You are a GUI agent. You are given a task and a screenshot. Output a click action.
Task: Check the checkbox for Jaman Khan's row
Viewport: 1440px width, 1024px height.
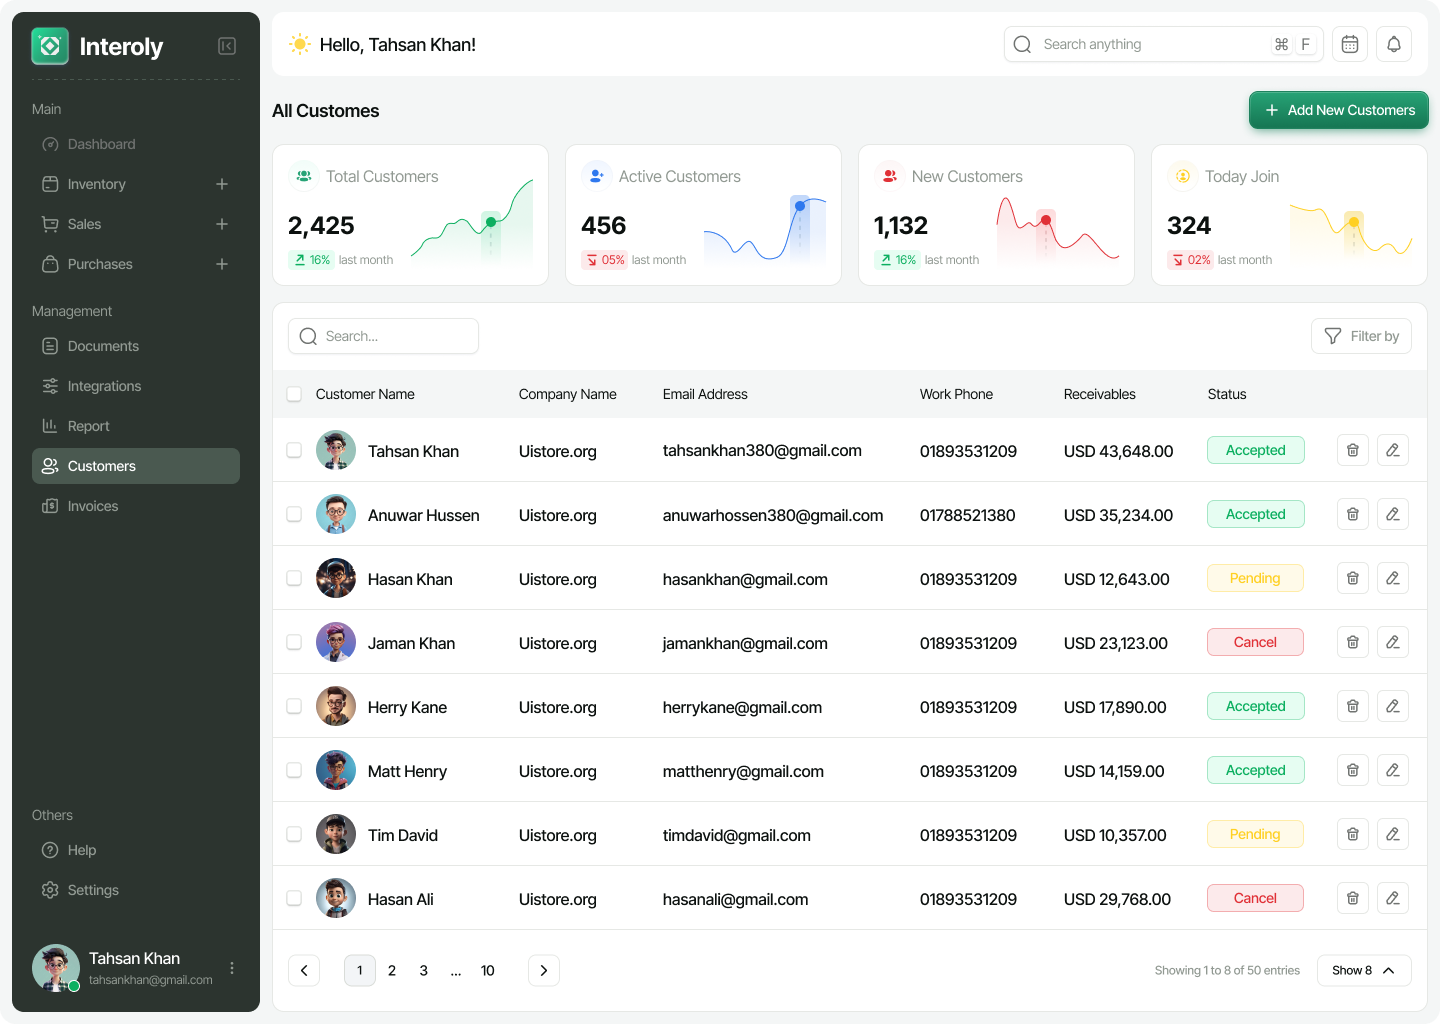(x=294, y=642)
